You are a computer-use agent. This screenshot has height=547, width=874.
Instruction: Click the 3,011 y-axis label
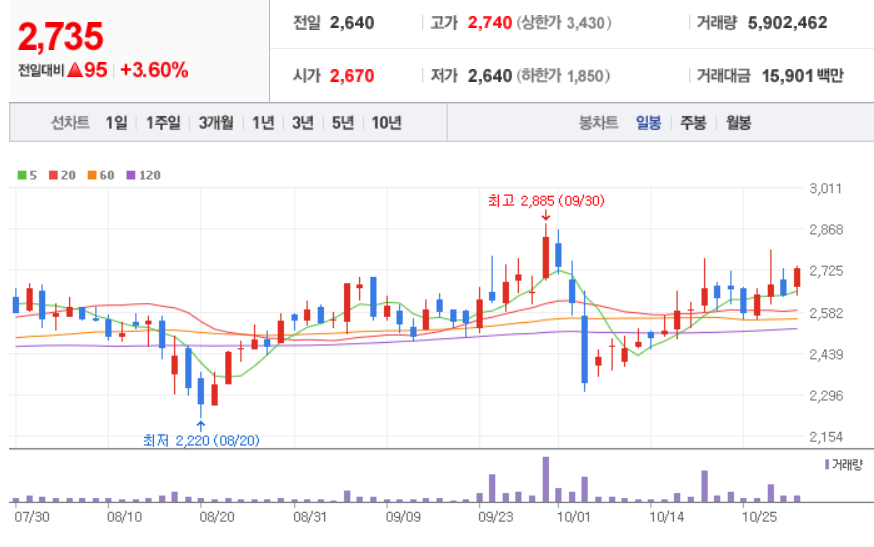click(x=826, y=188)
